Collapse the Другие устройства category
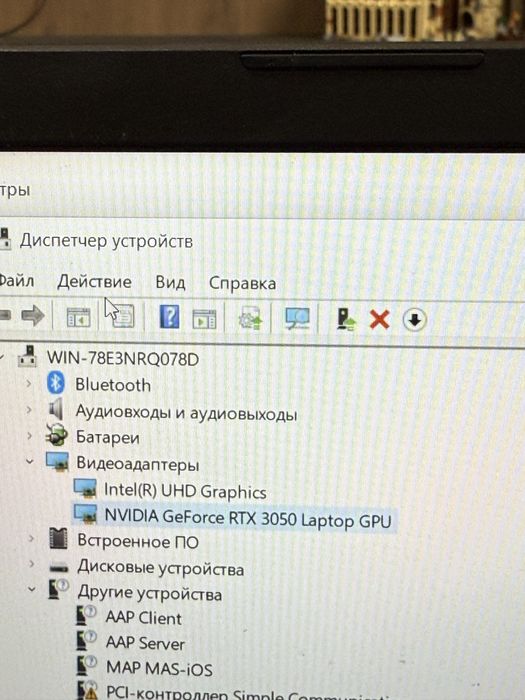Screen dimensions: 525x700 click(32, 589)
